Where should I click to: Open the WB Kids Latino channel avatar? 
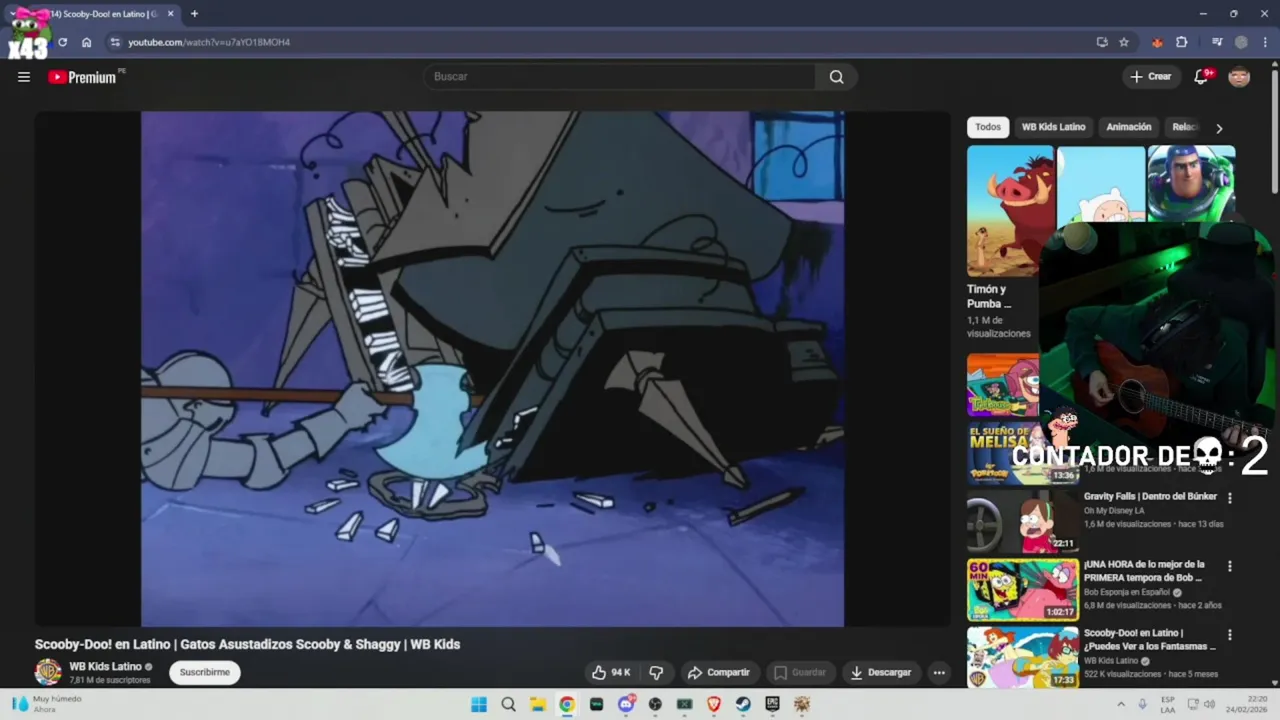coord(48,672)
